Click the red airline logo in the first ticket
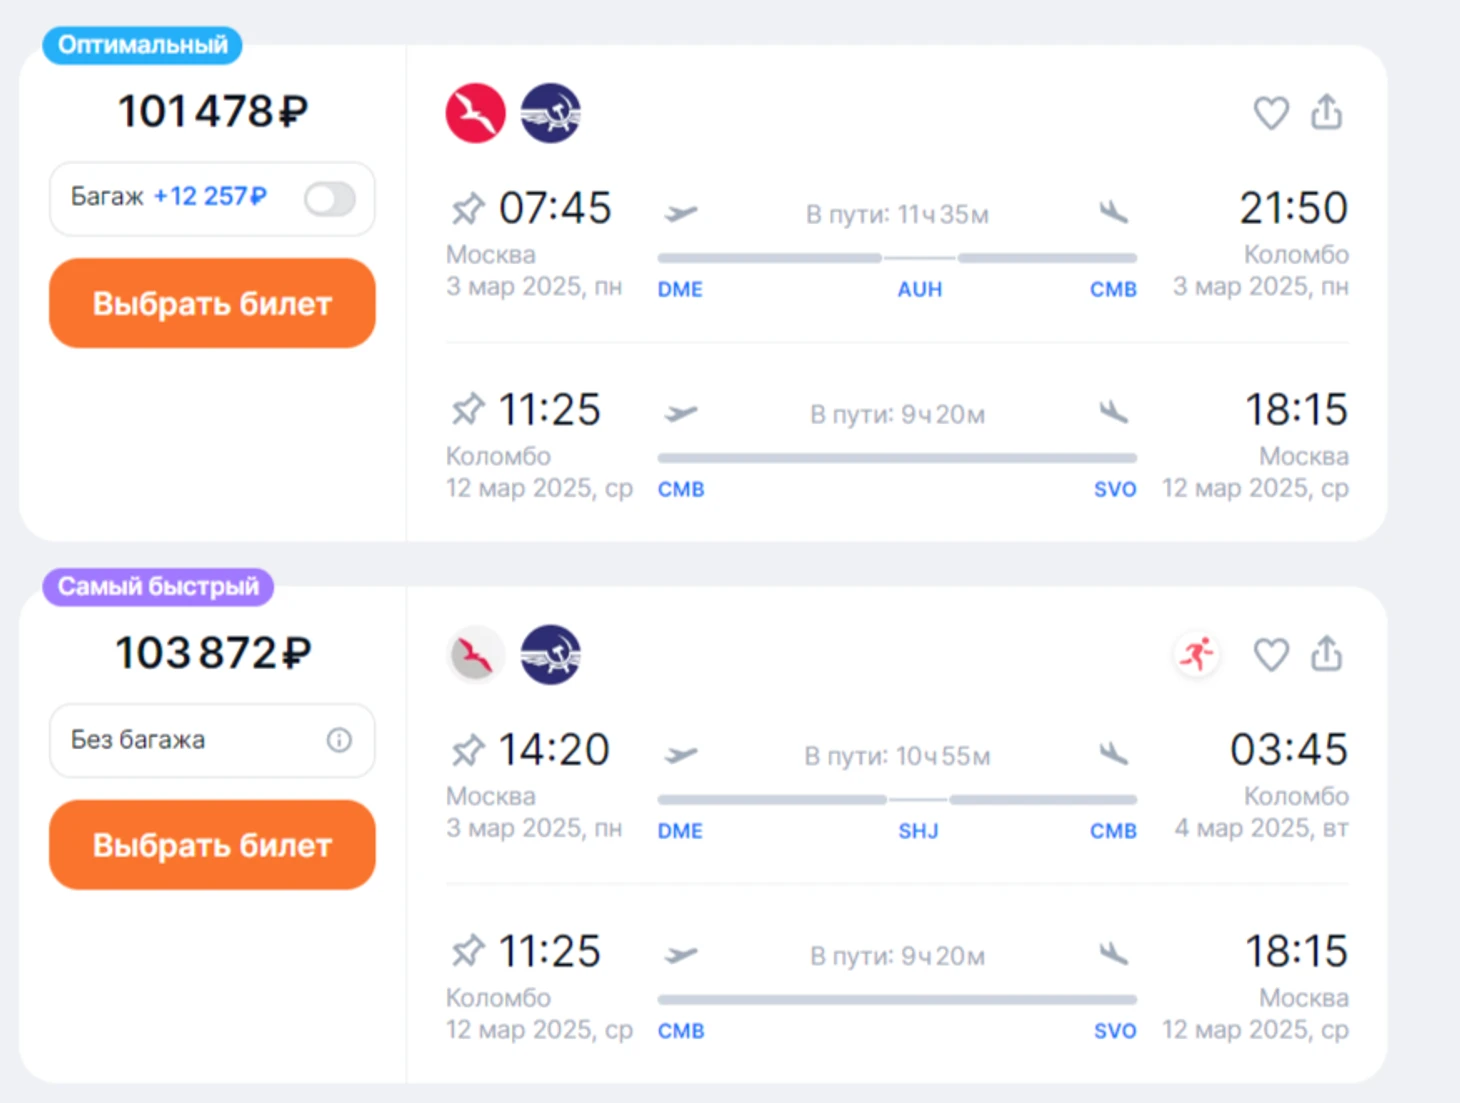The height and width of the screenshot is (1103, 1460). pos(475,113)
